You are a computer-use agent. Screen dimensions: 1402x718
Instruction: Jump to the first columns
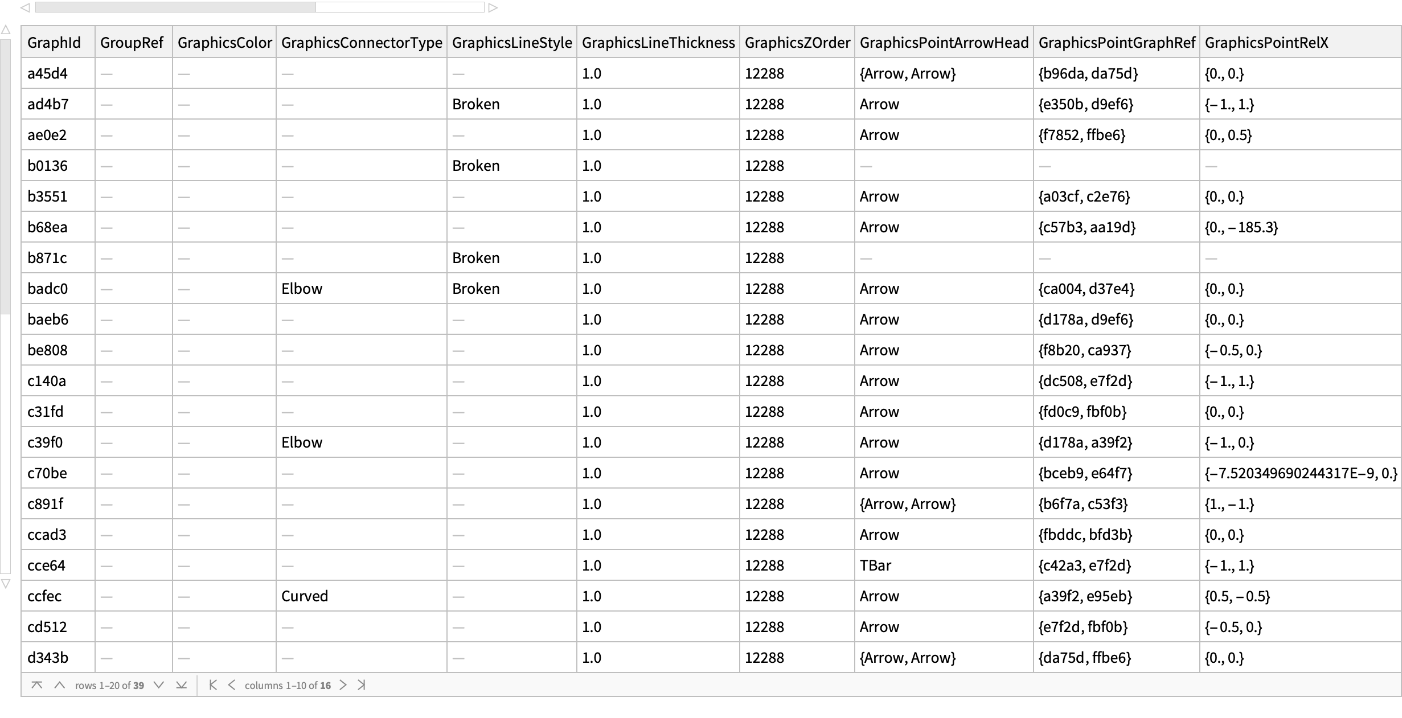coord(213,685)
